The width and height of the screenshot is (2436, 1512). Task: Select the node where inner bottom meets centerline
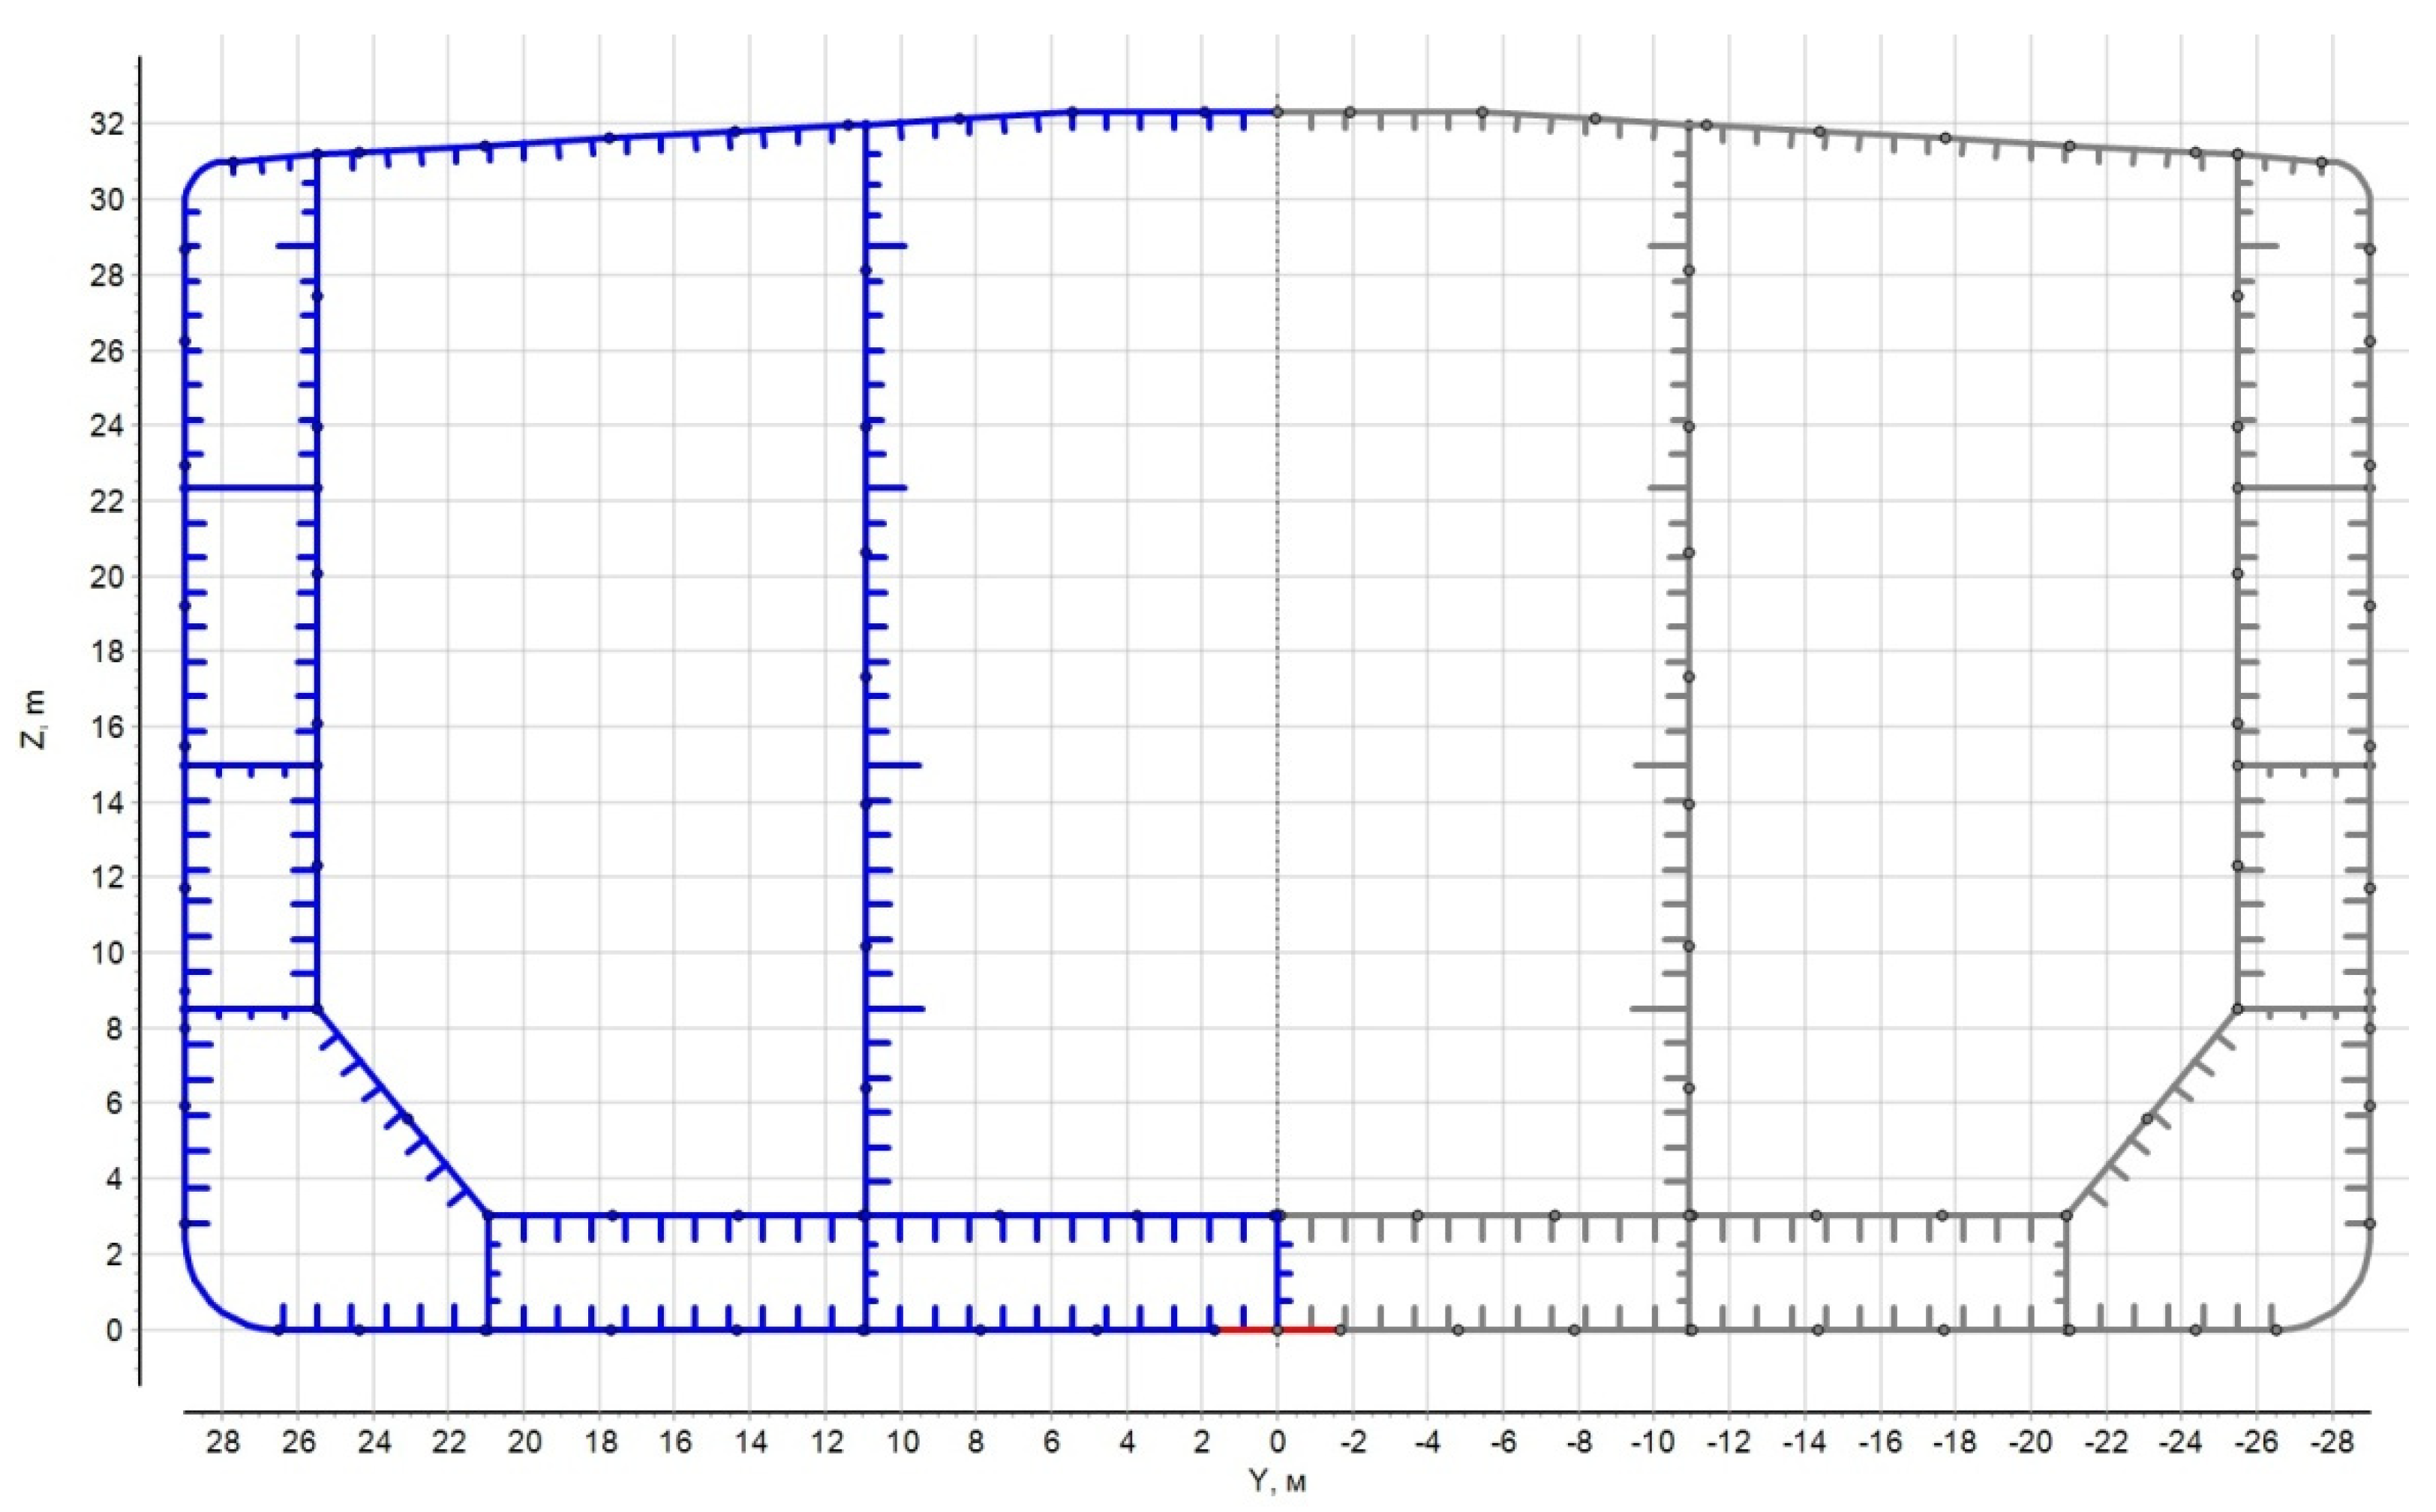[1277, 1215]
